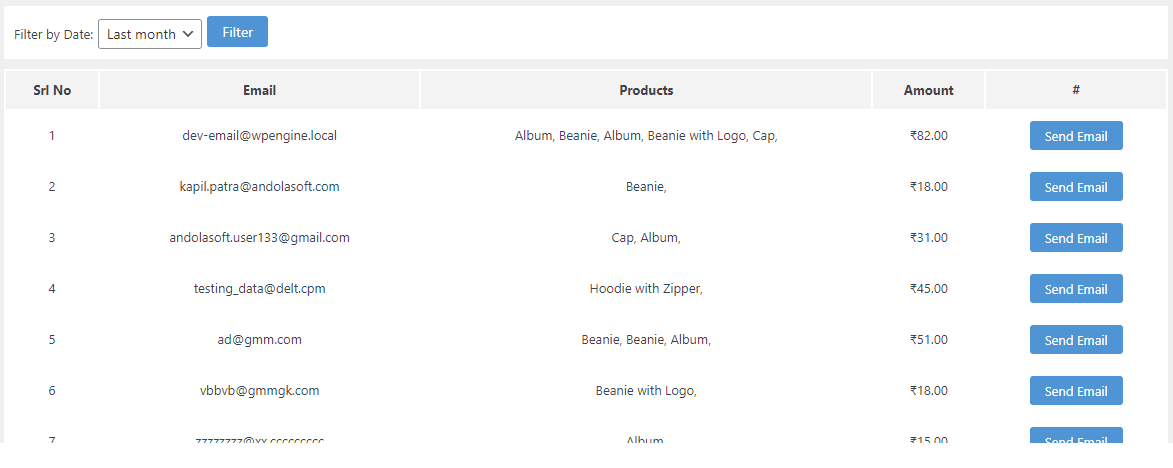The height and width of the screenshot is (468, 1173).
Task: Click the ₹82.00 amount cell
Action: pos(928,136)
